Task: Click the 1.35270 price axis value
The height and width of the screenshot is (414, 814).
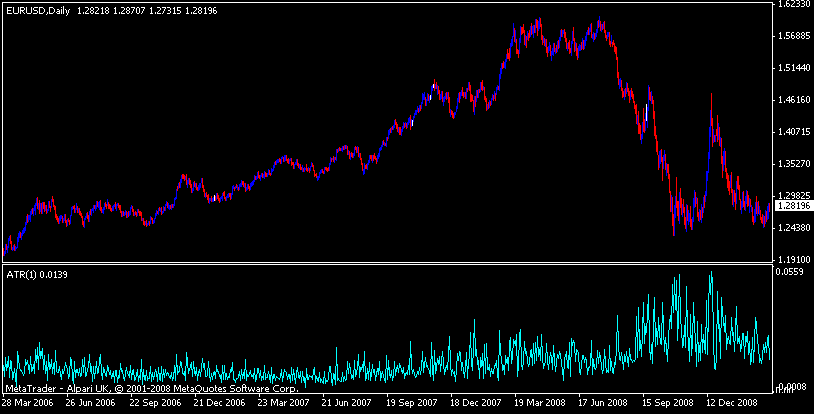Action: click(x=793, y=164)
